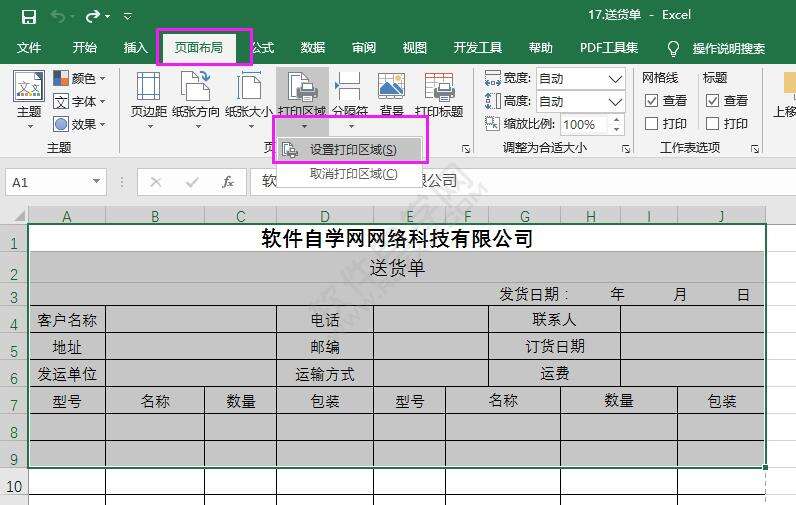Screen dimensions: 796x505
Task: Toggle the 网格线 打印 checkbox
Action: [x=651, y=123]
